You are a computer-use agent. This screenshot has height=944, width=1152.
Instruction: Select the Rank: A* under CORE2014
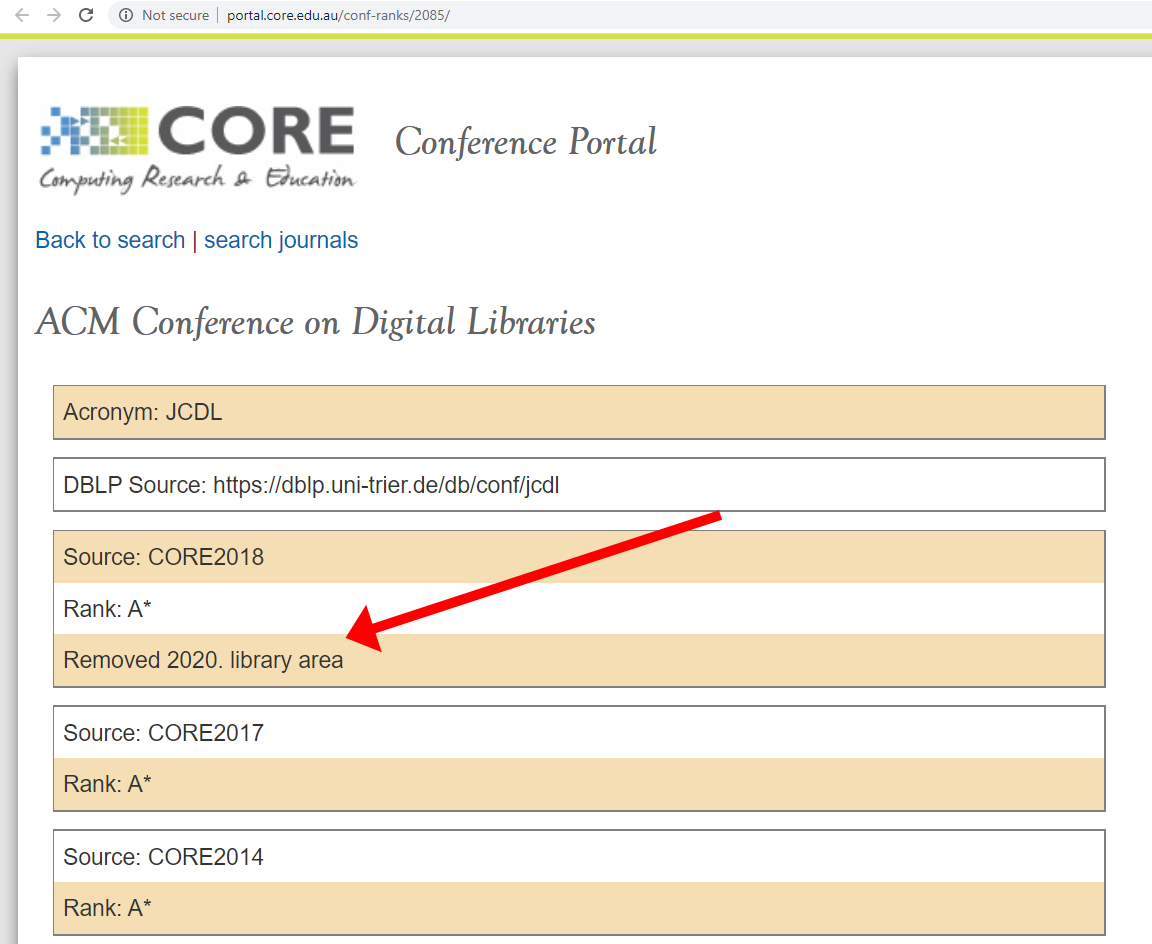pyautogui.click(x=579, y=908)
